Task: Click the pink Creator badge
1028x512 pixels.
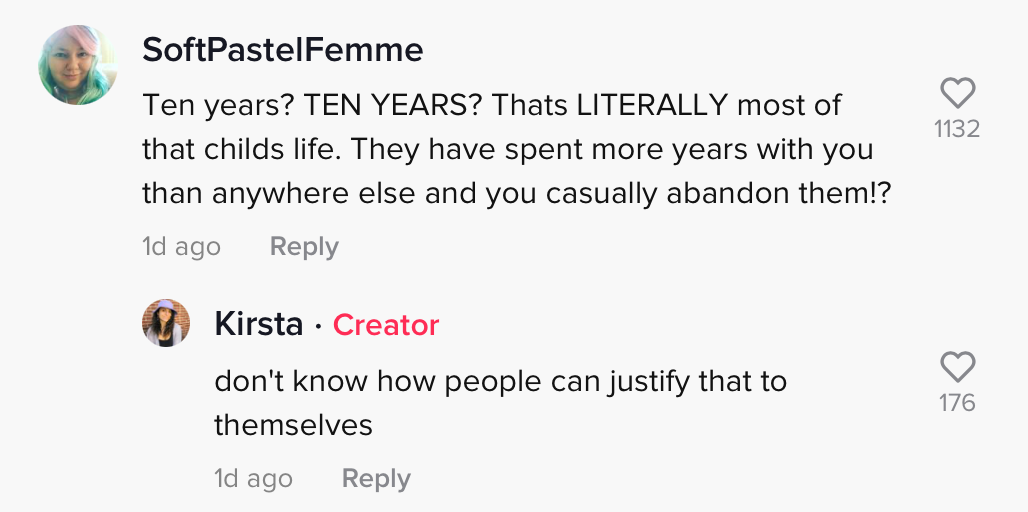Action: [x=386, y=325]
